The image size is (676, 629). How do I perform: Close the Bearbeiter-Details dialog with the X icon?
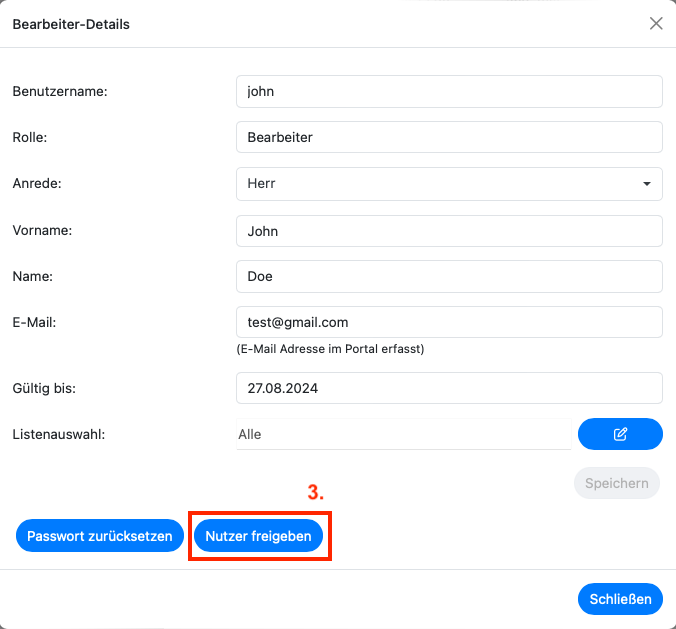656,23
